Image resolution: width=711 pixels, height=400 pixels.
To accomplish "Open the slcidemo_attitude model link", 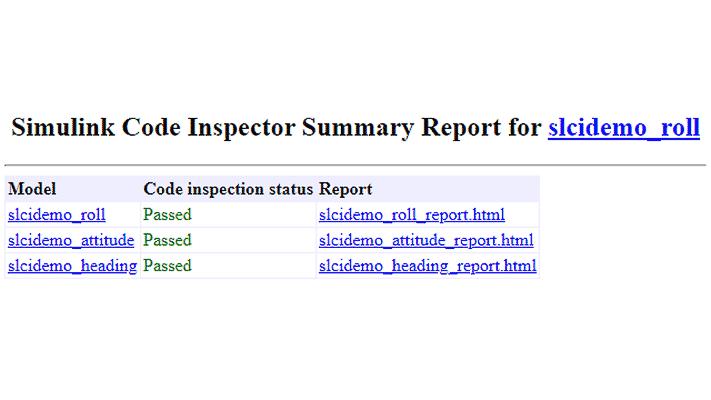I will (71, 241).
